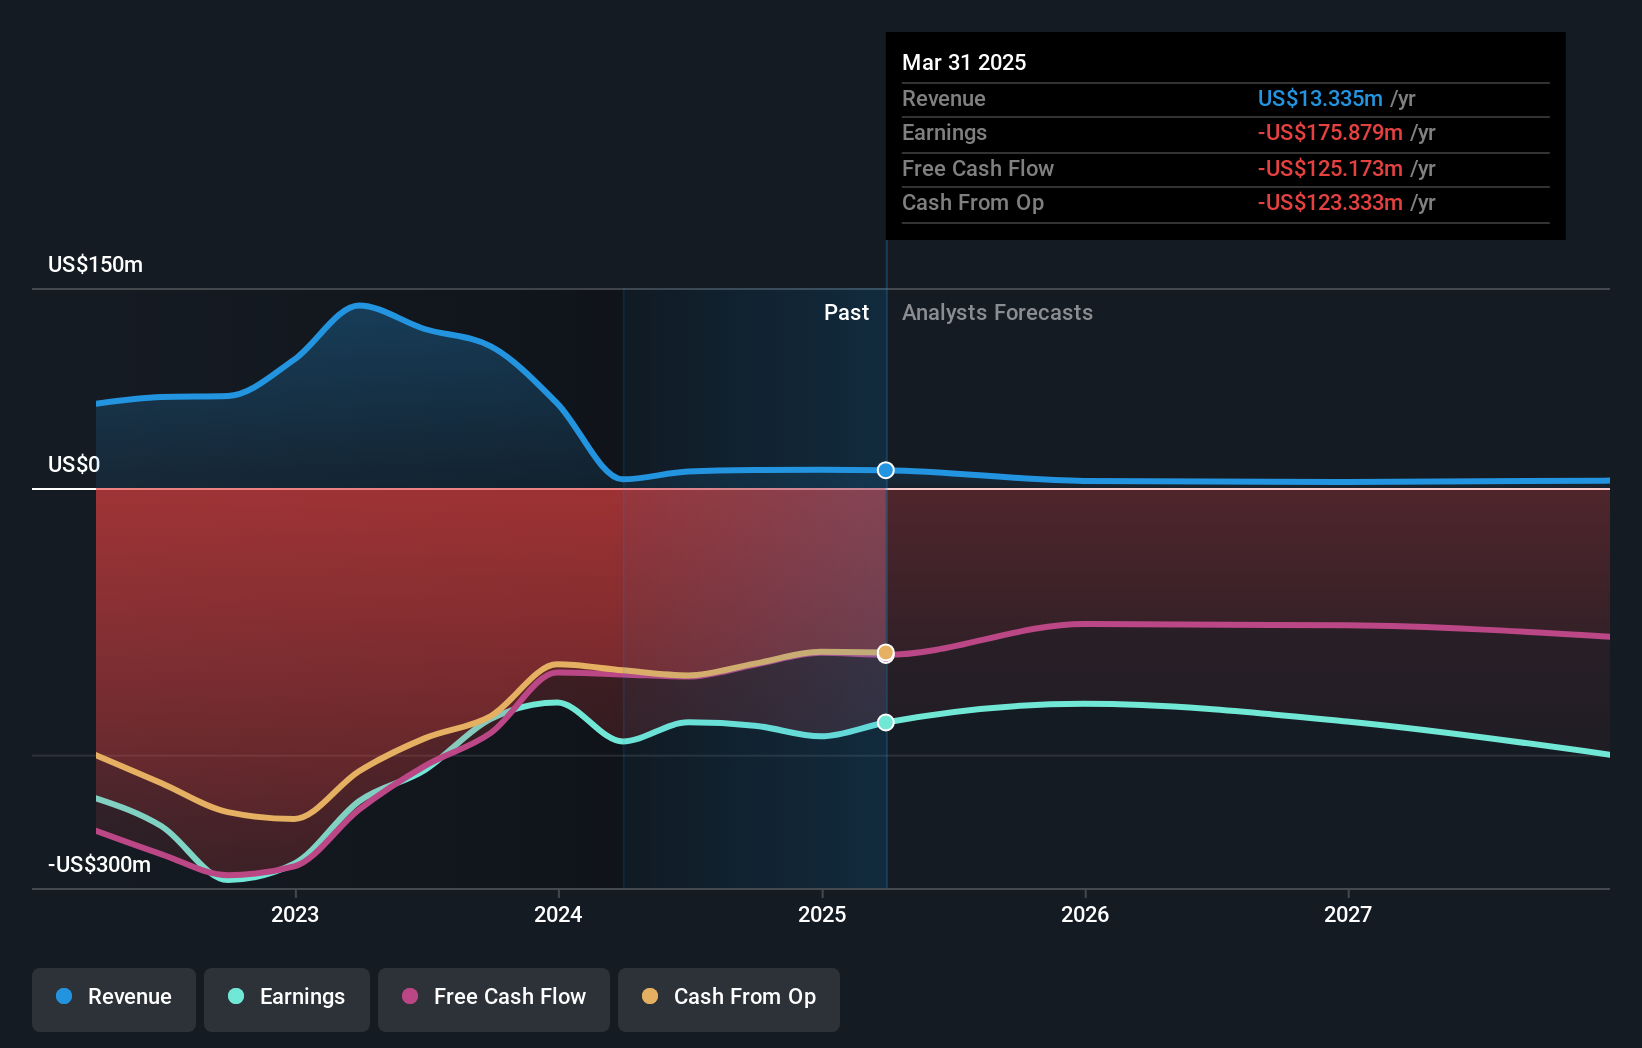Click the 2023 x-axis label

coord(295,914)
